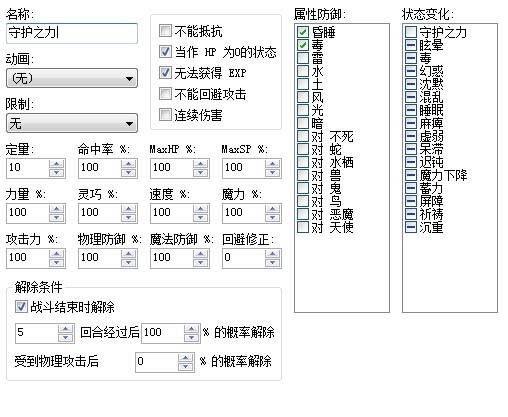508x417 pixels.
Task: Check 对 鬼 defense option
Action: coord(303,188)
